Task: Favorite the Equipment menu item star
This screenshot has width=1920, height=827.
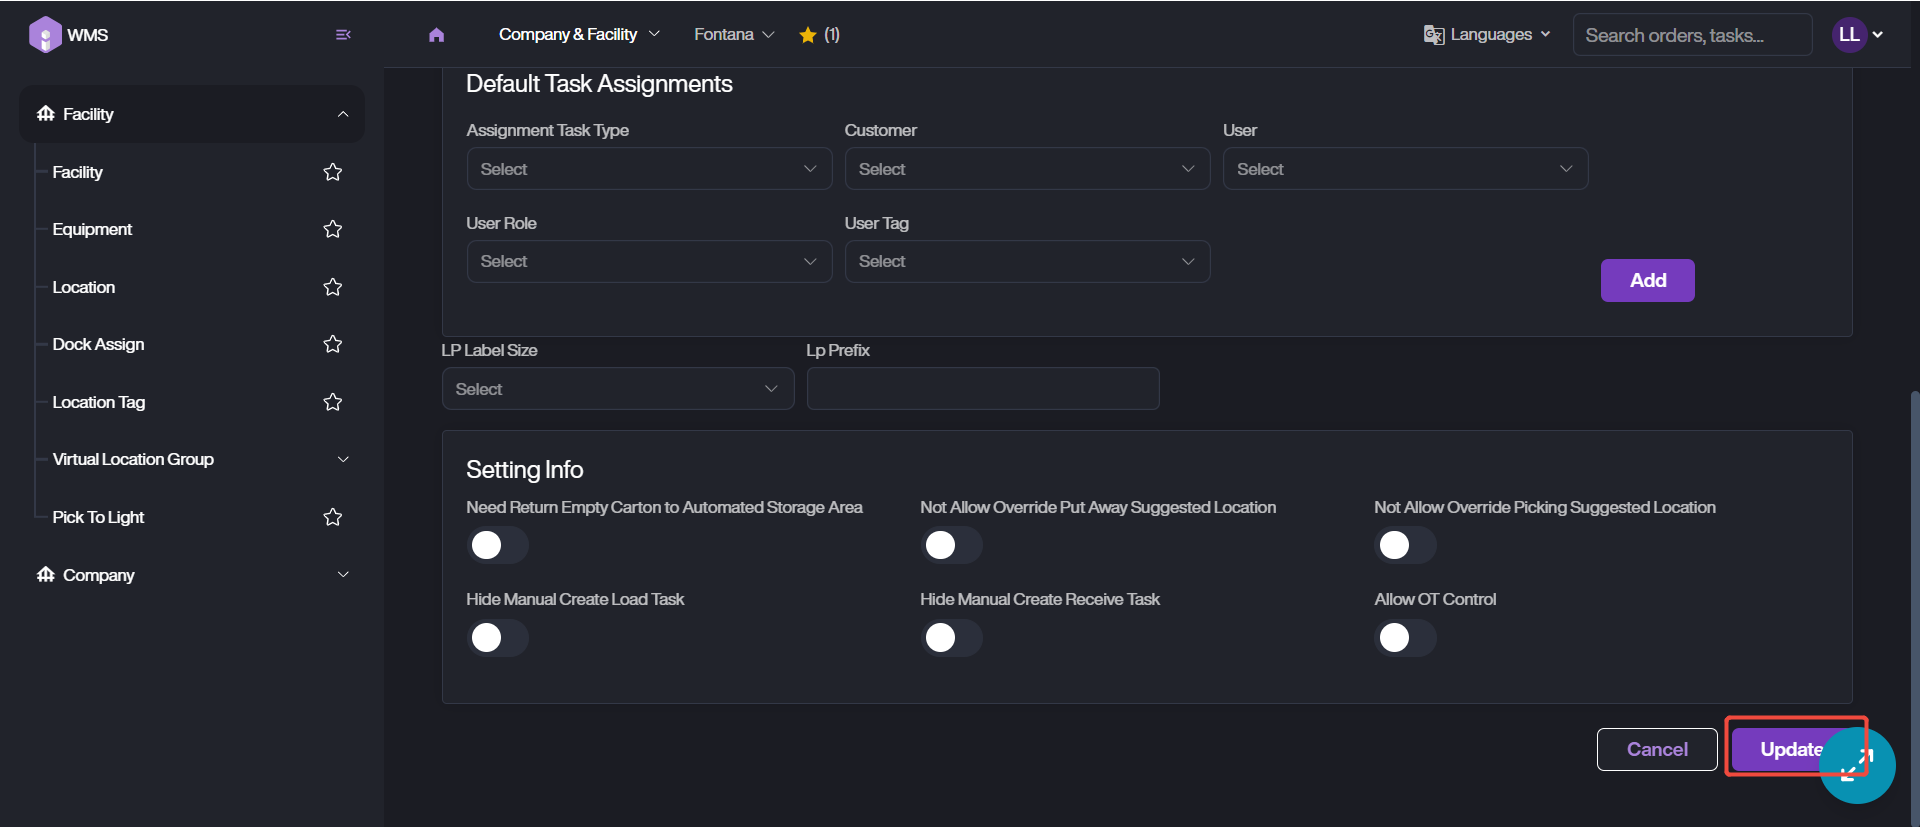Action: pos(333,230)
